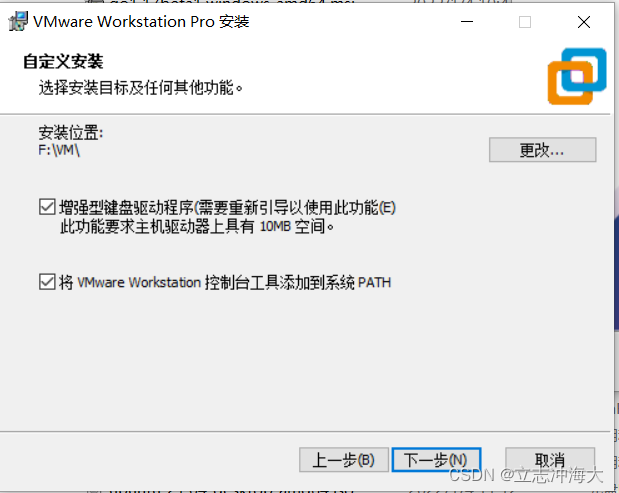Uncheck the 添加到系统 PATH checkbox box
Screen dimensions: 619x493
pyautogui.click(x=47, y=282)
